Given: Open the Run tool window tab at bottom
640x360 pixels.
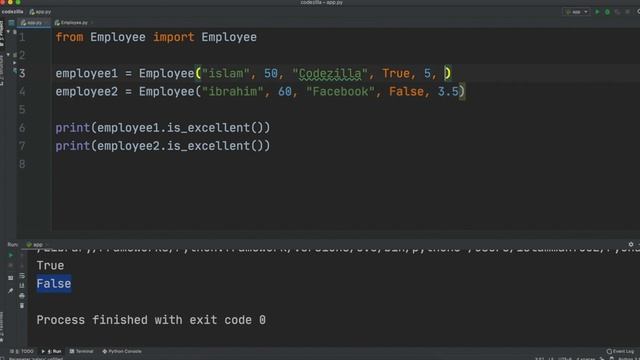Looking at the screenshot, I should 52,351.
